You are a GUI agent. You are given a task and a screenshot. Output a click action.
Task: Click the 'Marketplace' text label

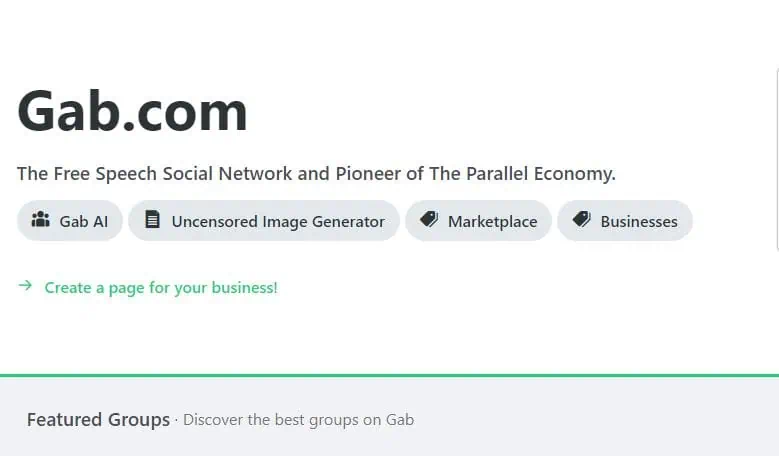(x=492, y=222)
